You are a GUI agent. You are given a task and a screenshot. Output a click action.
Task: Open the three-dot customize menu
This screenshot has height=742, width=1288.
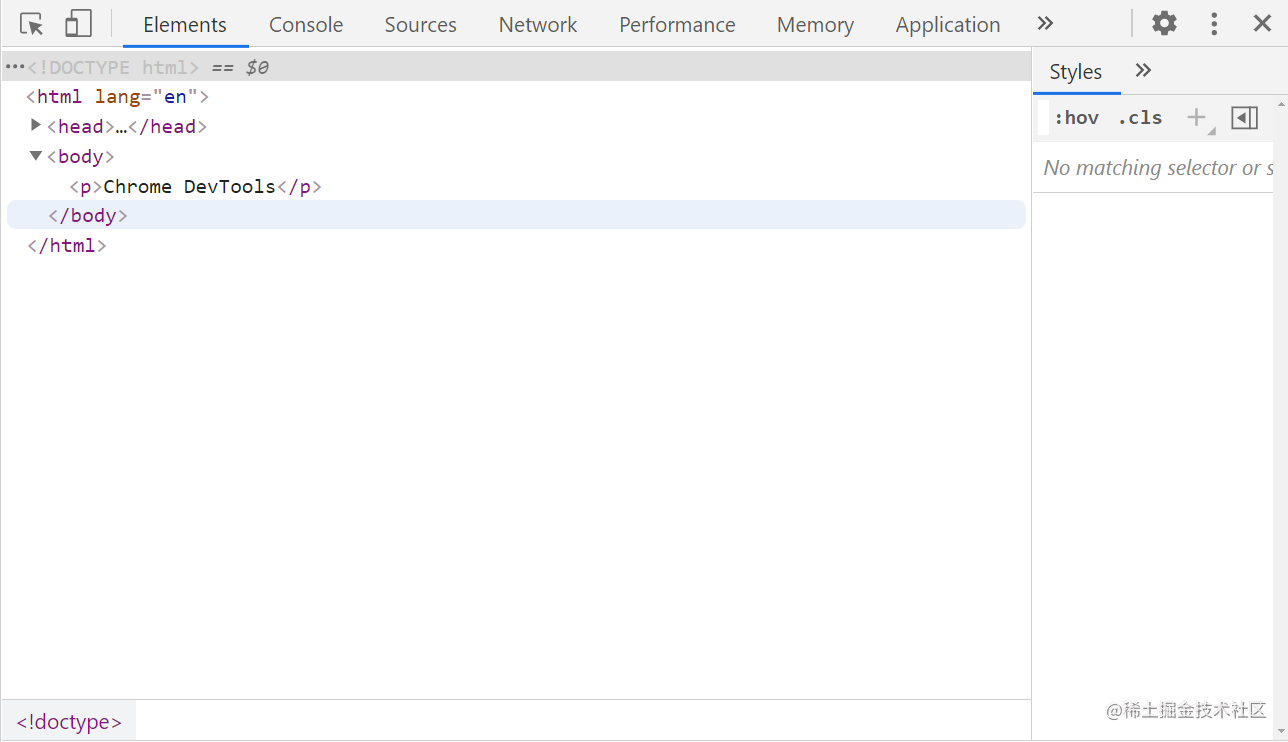(1214, 24)
